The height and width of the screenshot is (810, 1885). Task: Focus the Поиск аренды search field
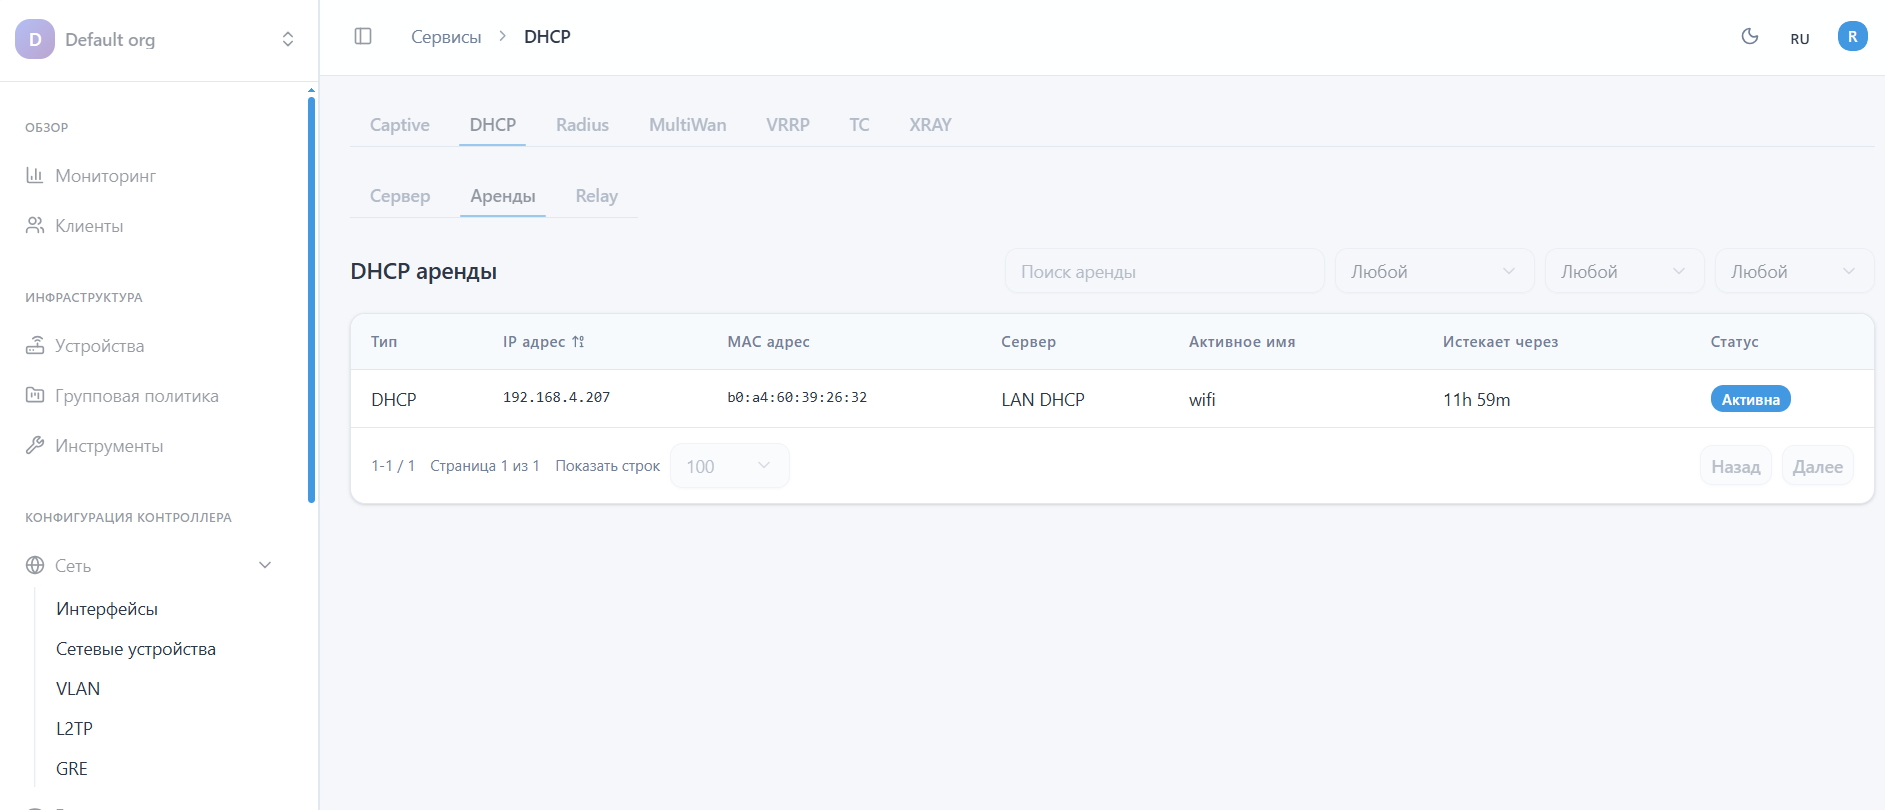(1164, 271)
